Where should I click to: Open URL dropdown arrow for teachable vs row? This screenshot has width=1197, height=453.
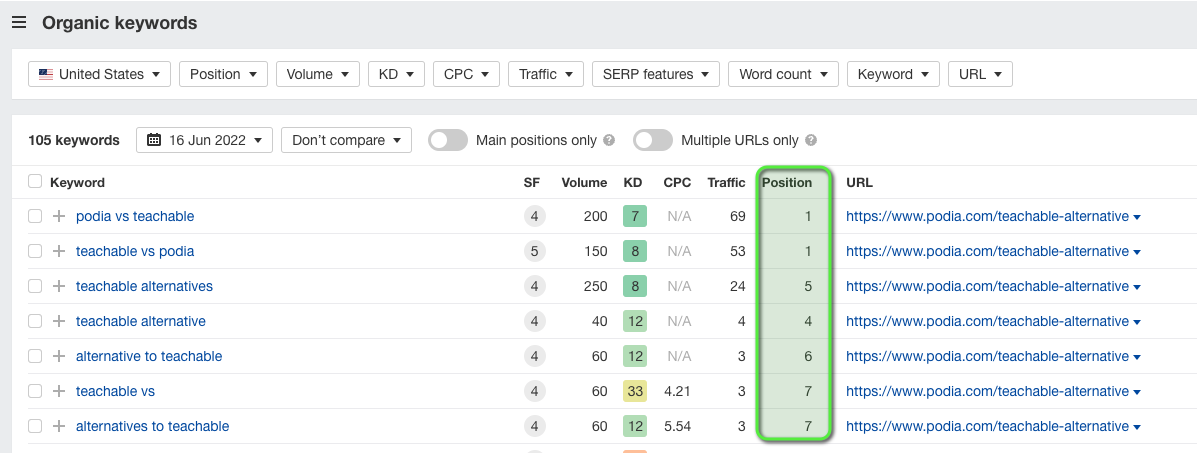tap(1137, 393)
